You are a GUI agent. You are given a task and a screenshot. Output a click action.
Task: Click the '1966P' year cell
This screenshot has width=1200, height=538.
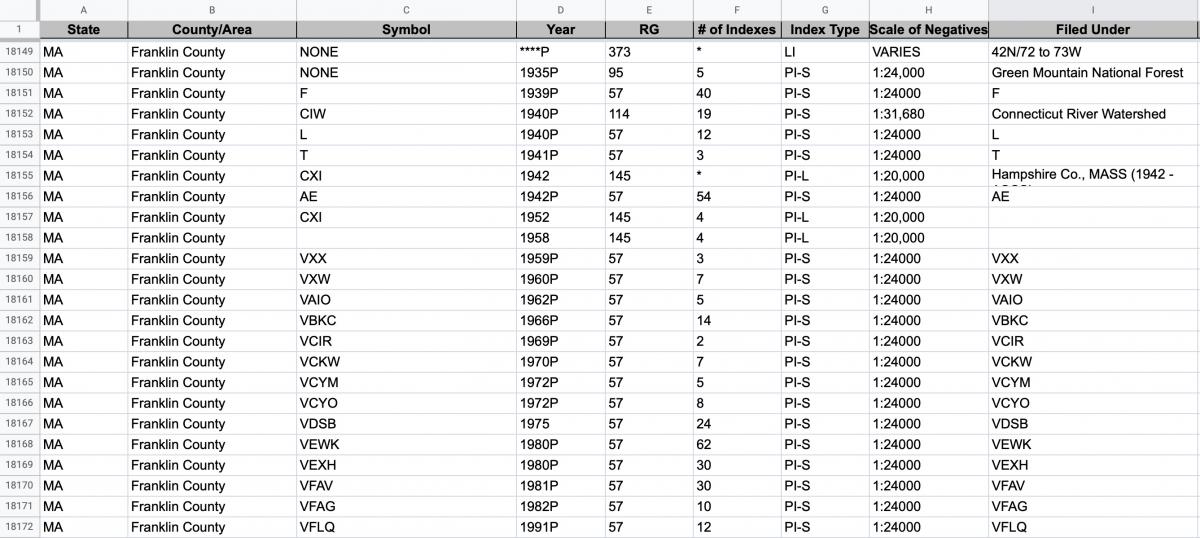point(538,321)
